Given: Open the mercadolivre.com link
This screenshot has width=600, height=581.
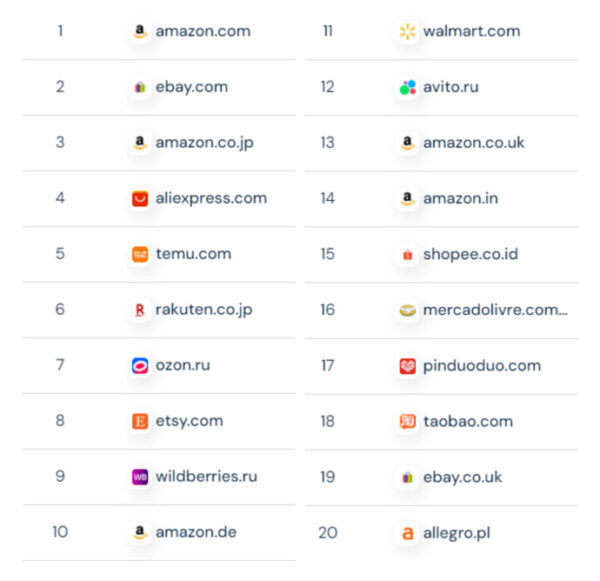Looking at the screenshot, I should pyautogui.click(x=494, y=310).
